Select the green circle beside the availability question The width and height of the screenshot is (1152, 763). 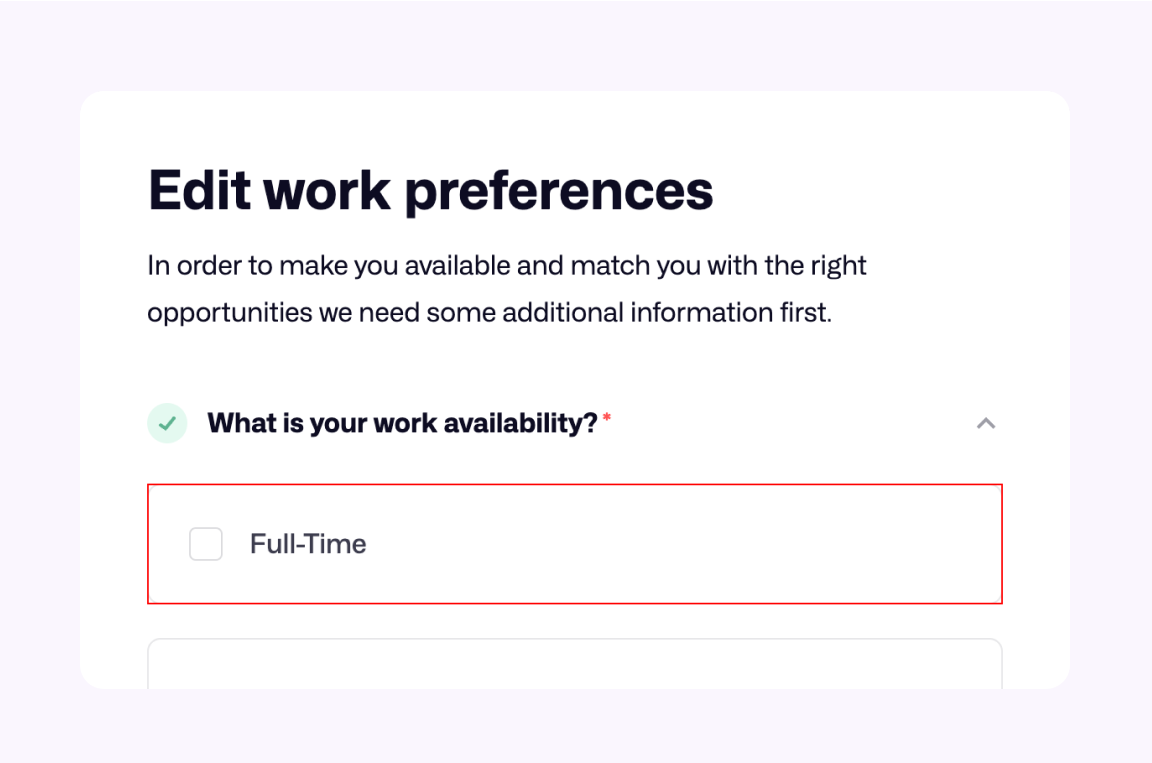(166, 423)
